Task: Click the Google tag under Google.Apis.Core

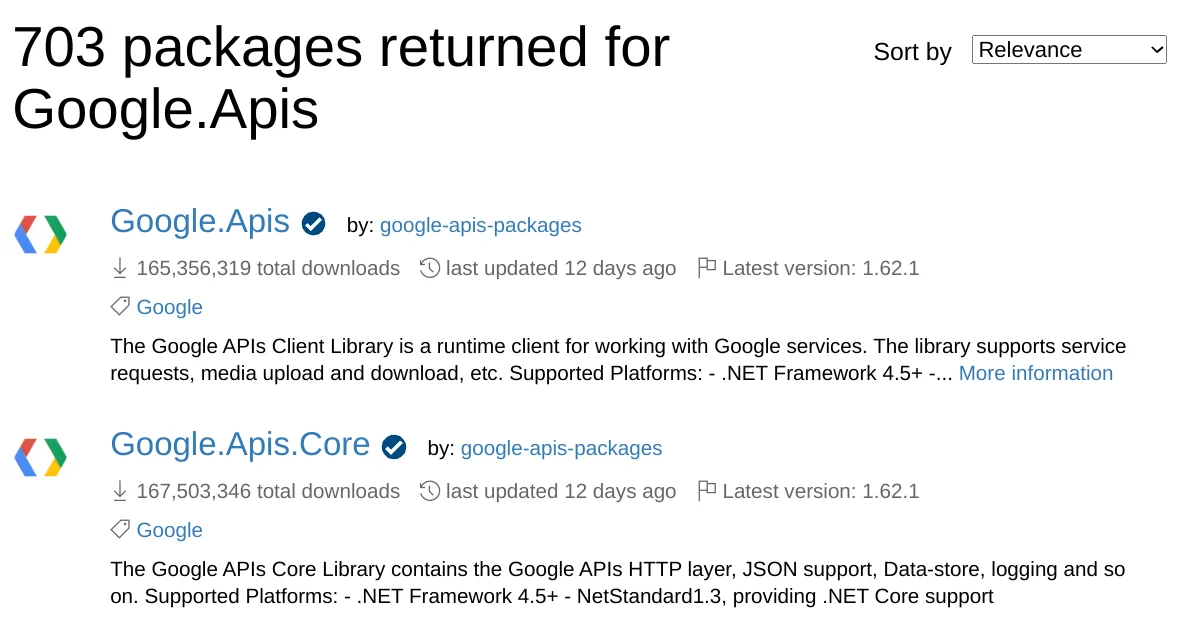Action: (170, 529)
